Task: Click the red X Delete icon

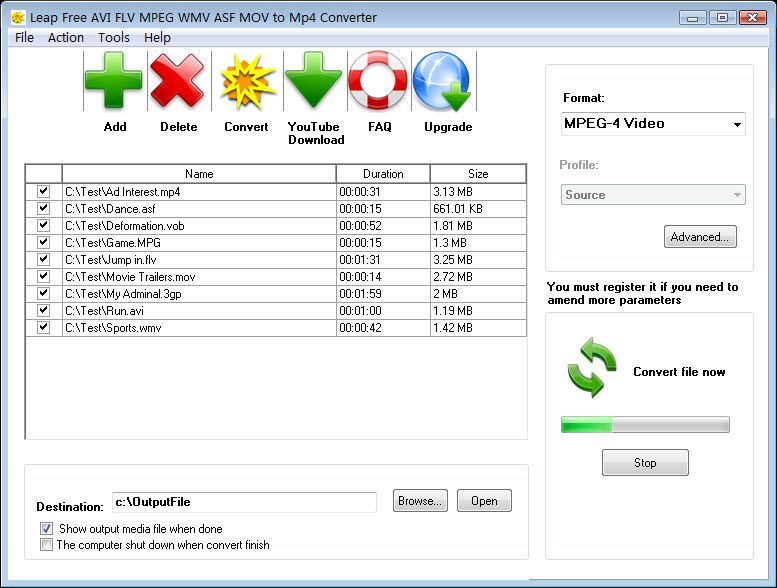Action: pyautogui.click(x=177, y=81)
